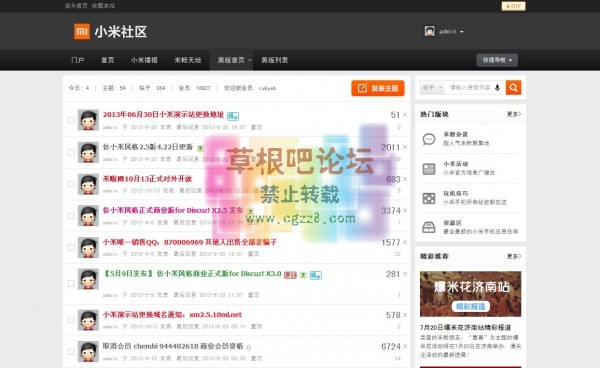600x368 pixels.
Task: Expand the arrow beside the 黑版首页 tab
Action: pyautogui.click(x=249, y=60)
